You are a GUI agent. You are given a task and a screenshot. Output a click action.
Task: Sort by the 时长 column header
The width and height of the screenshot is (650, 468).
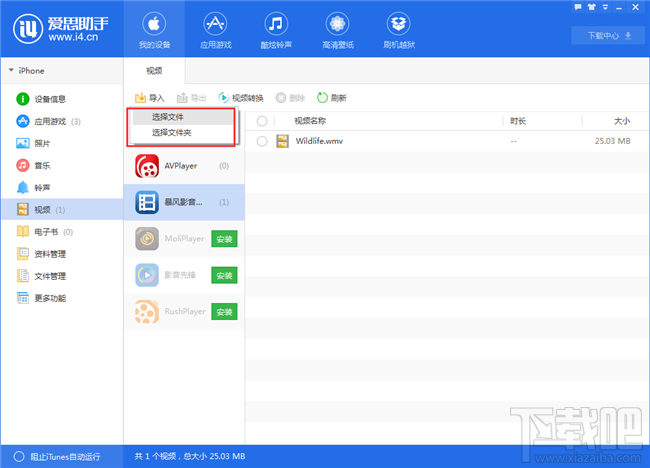point(518,121)
